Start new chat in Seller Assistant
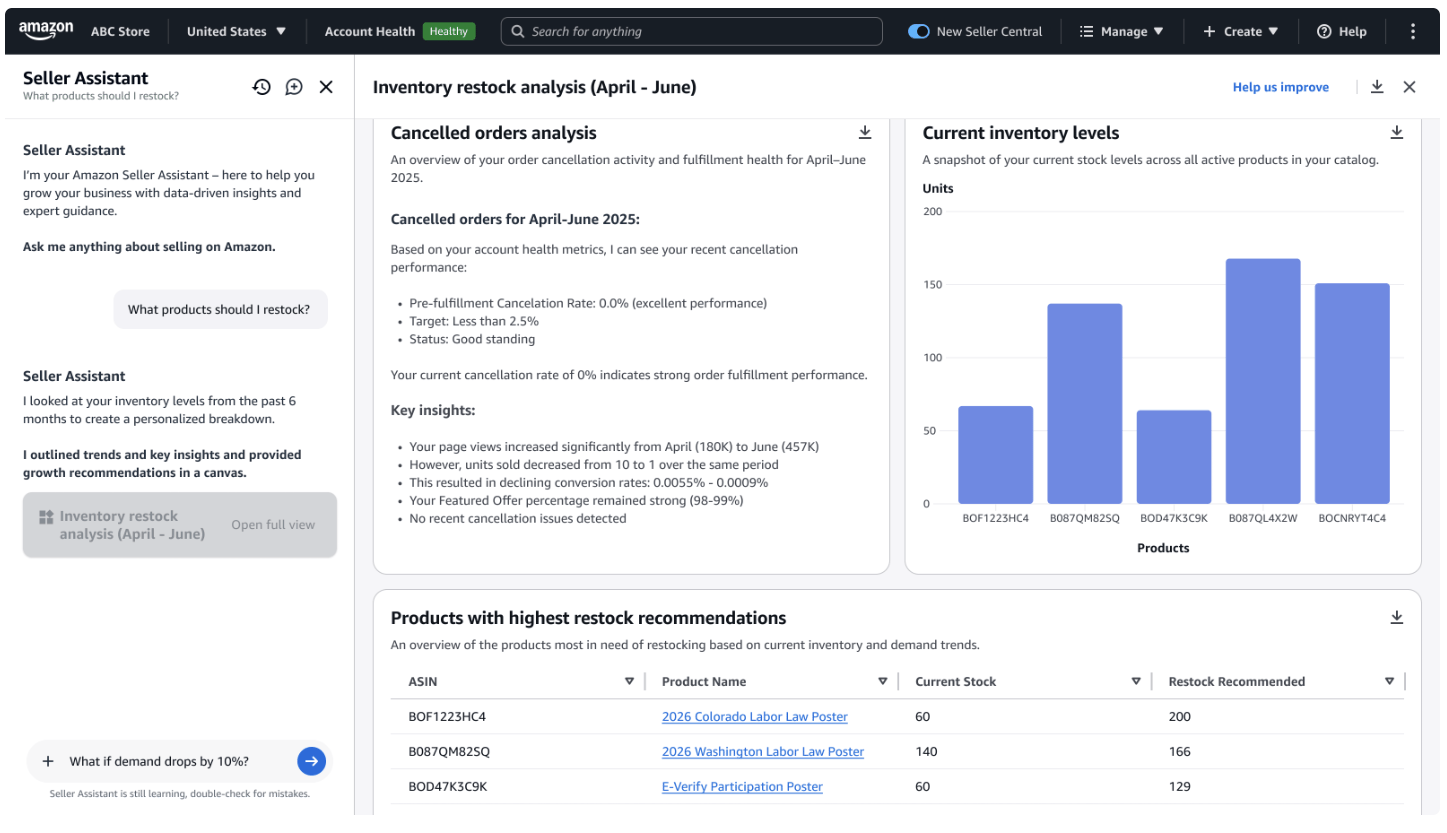This screenshot has height=833, width=1447. (294, 87)
